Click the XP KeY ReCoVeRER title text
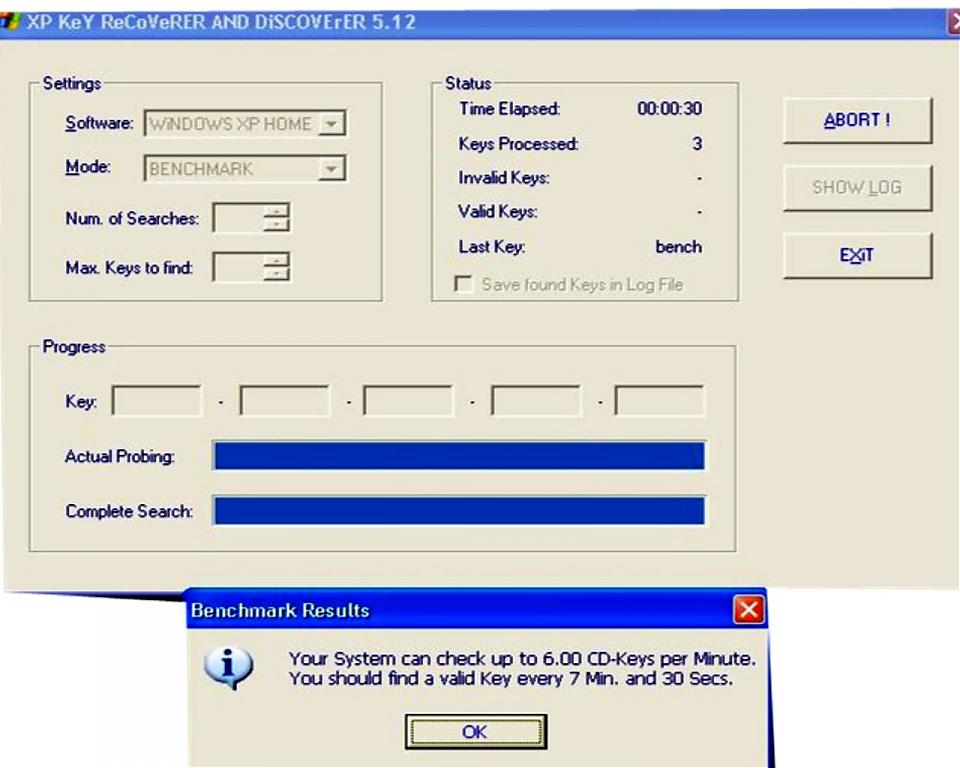Viewport: 960px width, 768px height. pos(221,23)
